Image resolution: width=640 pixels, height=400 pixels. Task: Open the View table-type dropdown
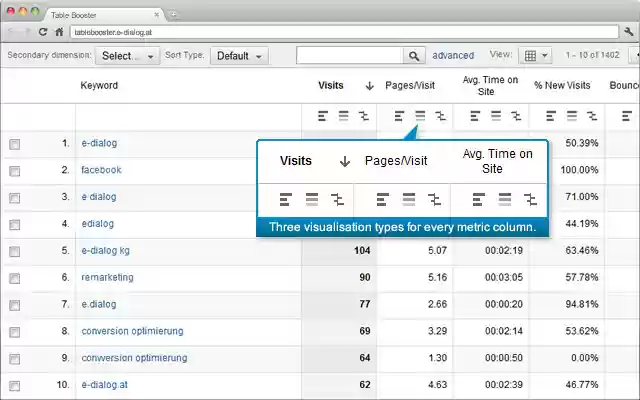[x=535, y=56]
